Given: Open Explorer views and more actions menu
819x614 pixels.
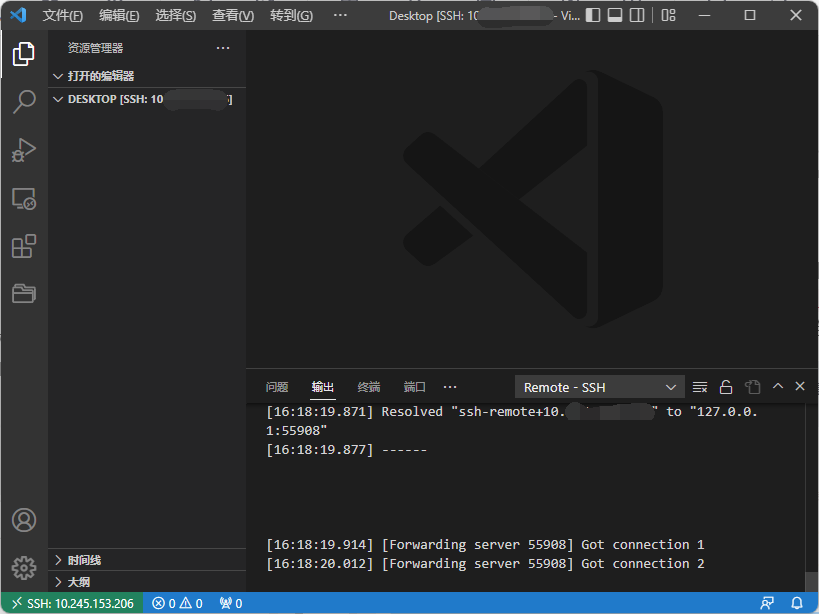Looking at the screenshot, I should coord(223,48).
